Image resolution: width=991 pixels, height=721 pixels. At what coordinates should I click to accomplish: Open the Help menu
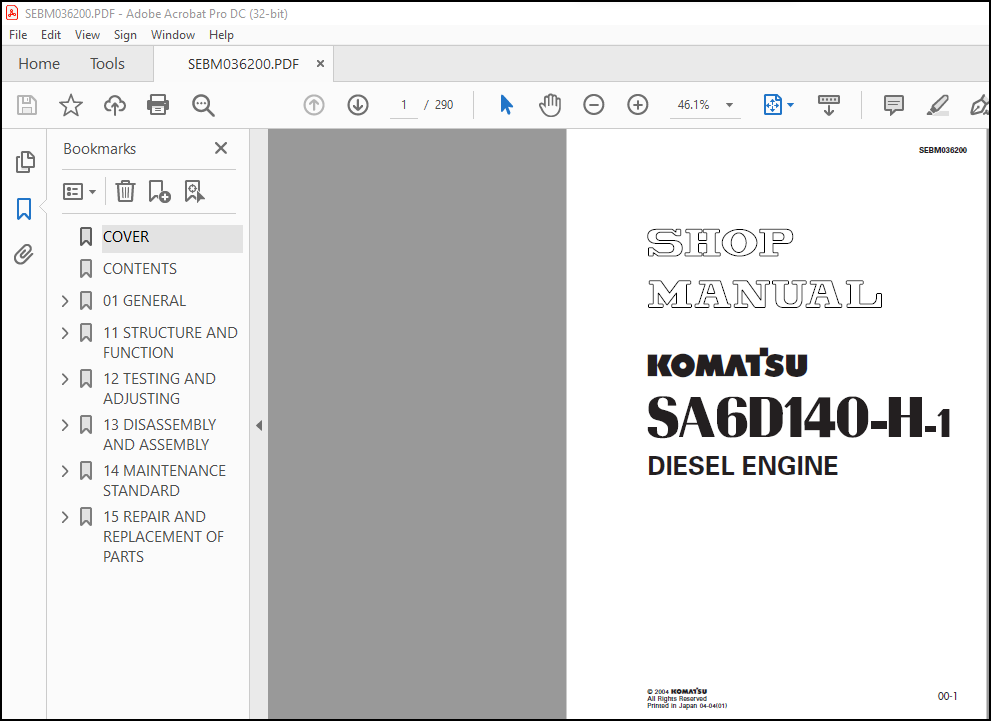221,35
